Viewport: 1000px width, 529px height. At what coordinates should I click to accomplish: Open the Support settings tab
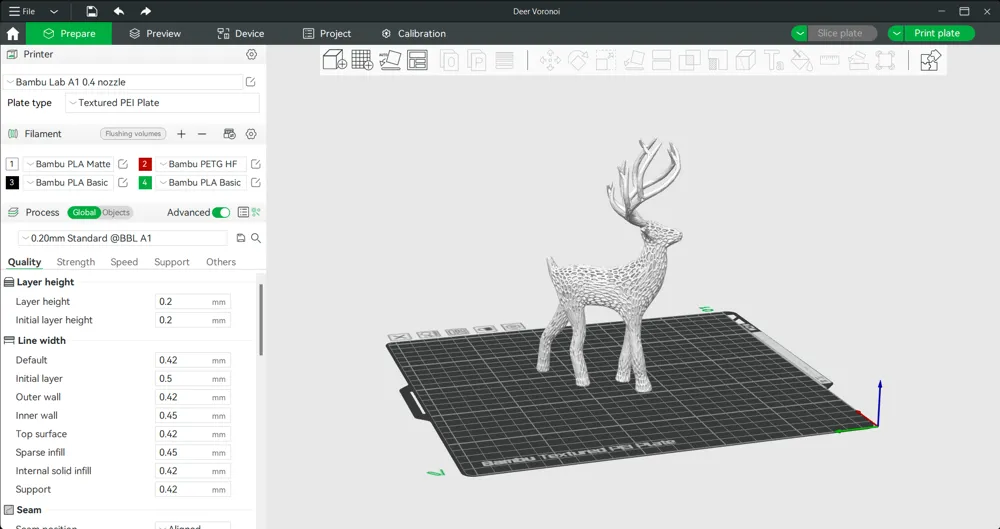172,262
